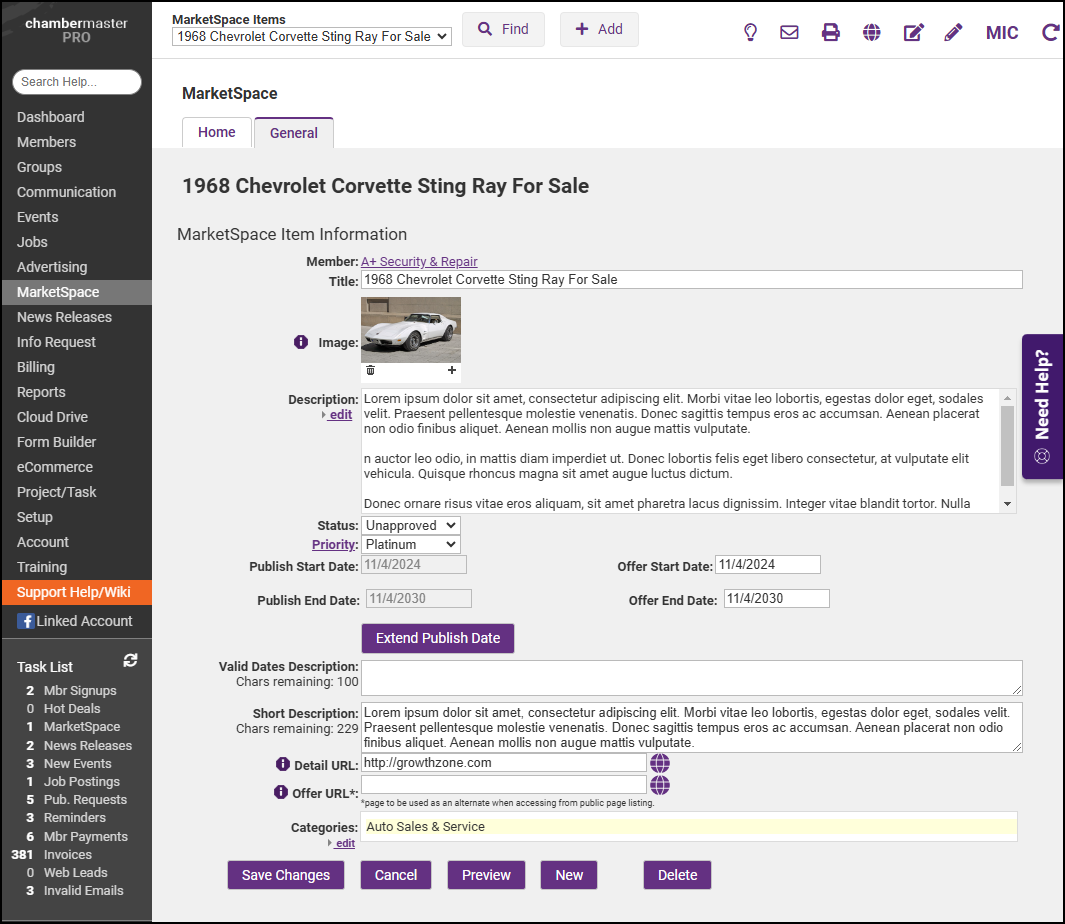The image size is (1065, 924).
Task: Click info icon beside Image label
Action: 301,342
